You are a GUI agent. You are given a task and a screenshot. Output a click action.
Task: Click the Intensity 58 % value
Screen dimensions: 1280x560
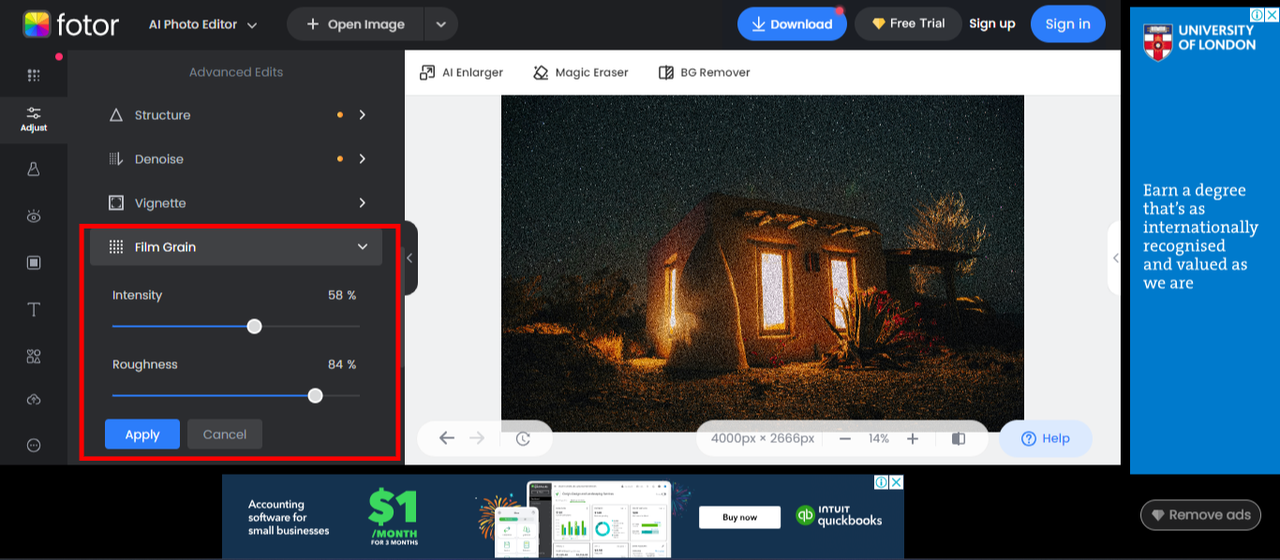[x=342, y=295]
